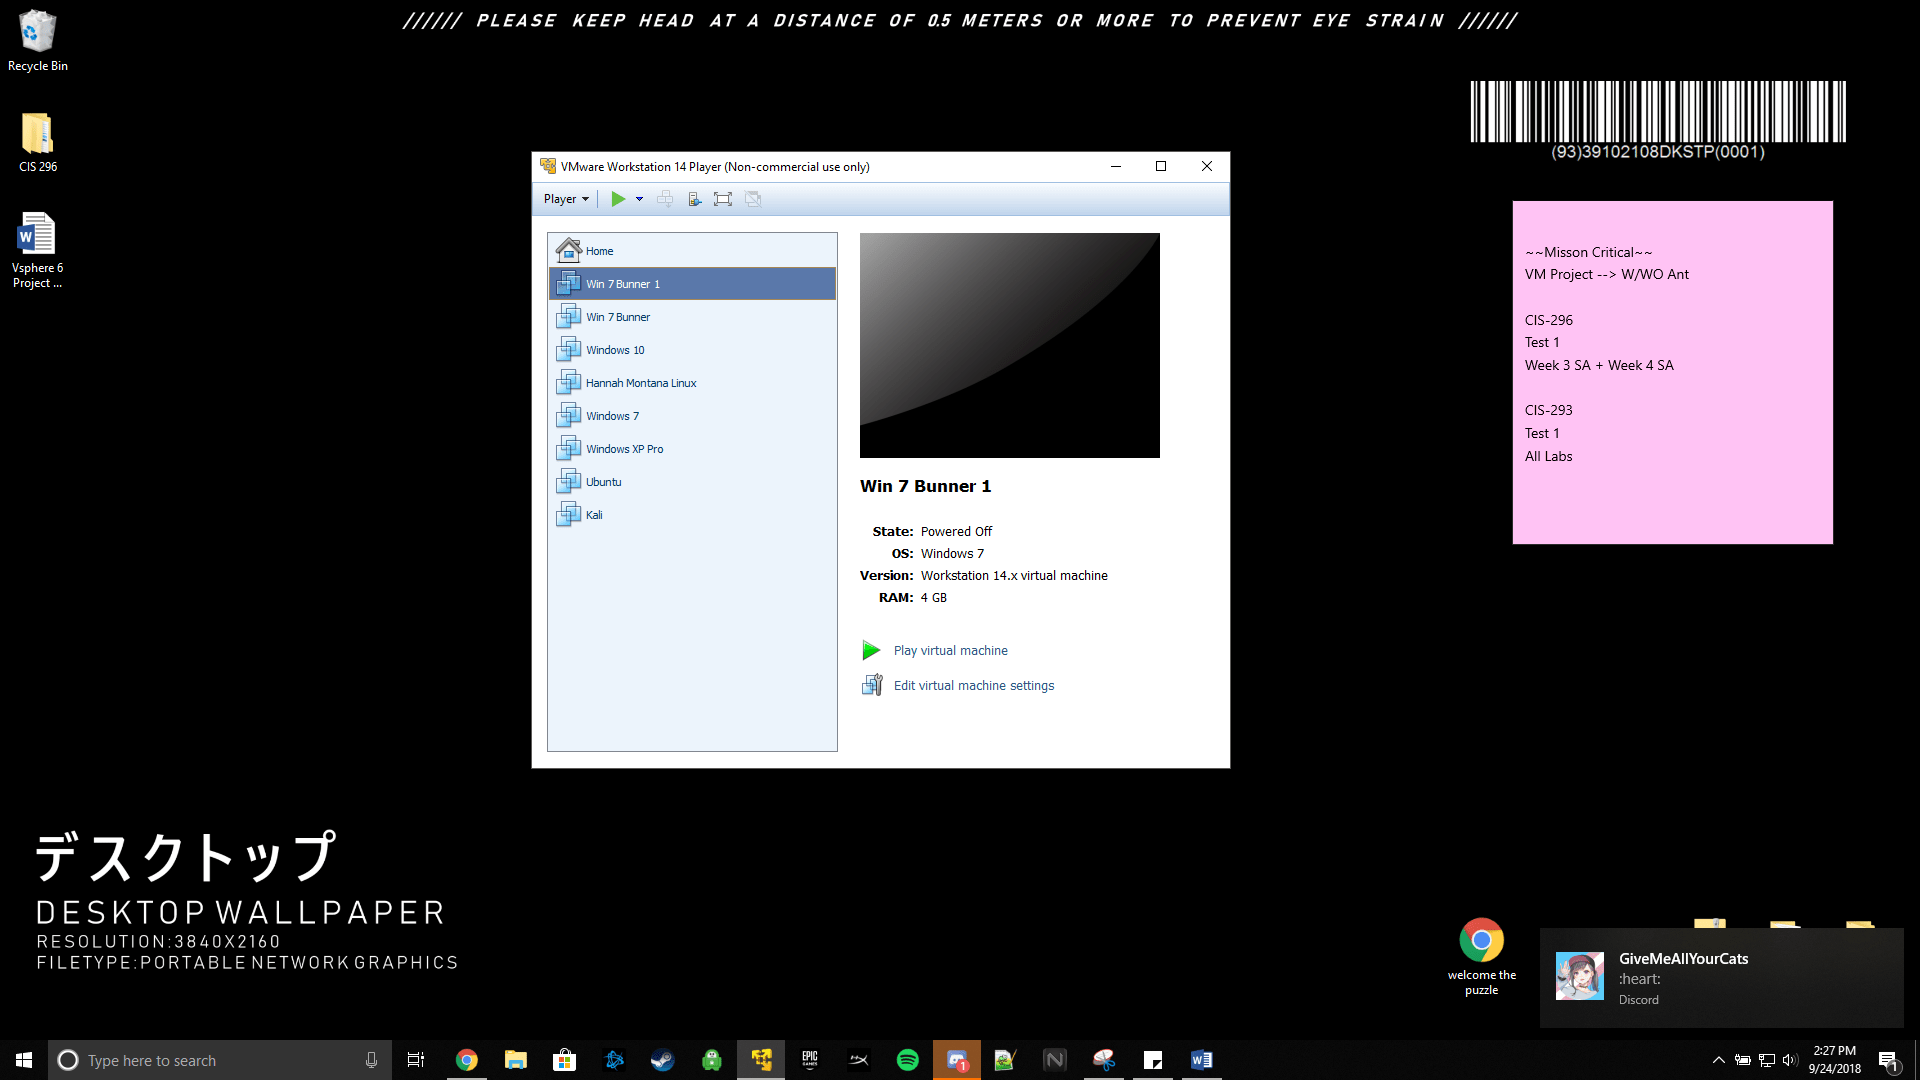This screenshot has height=1080, width=1920.
Task: Click the Unity mode toolbar icon
Action: pyautogui.click(x=753, y=199)
